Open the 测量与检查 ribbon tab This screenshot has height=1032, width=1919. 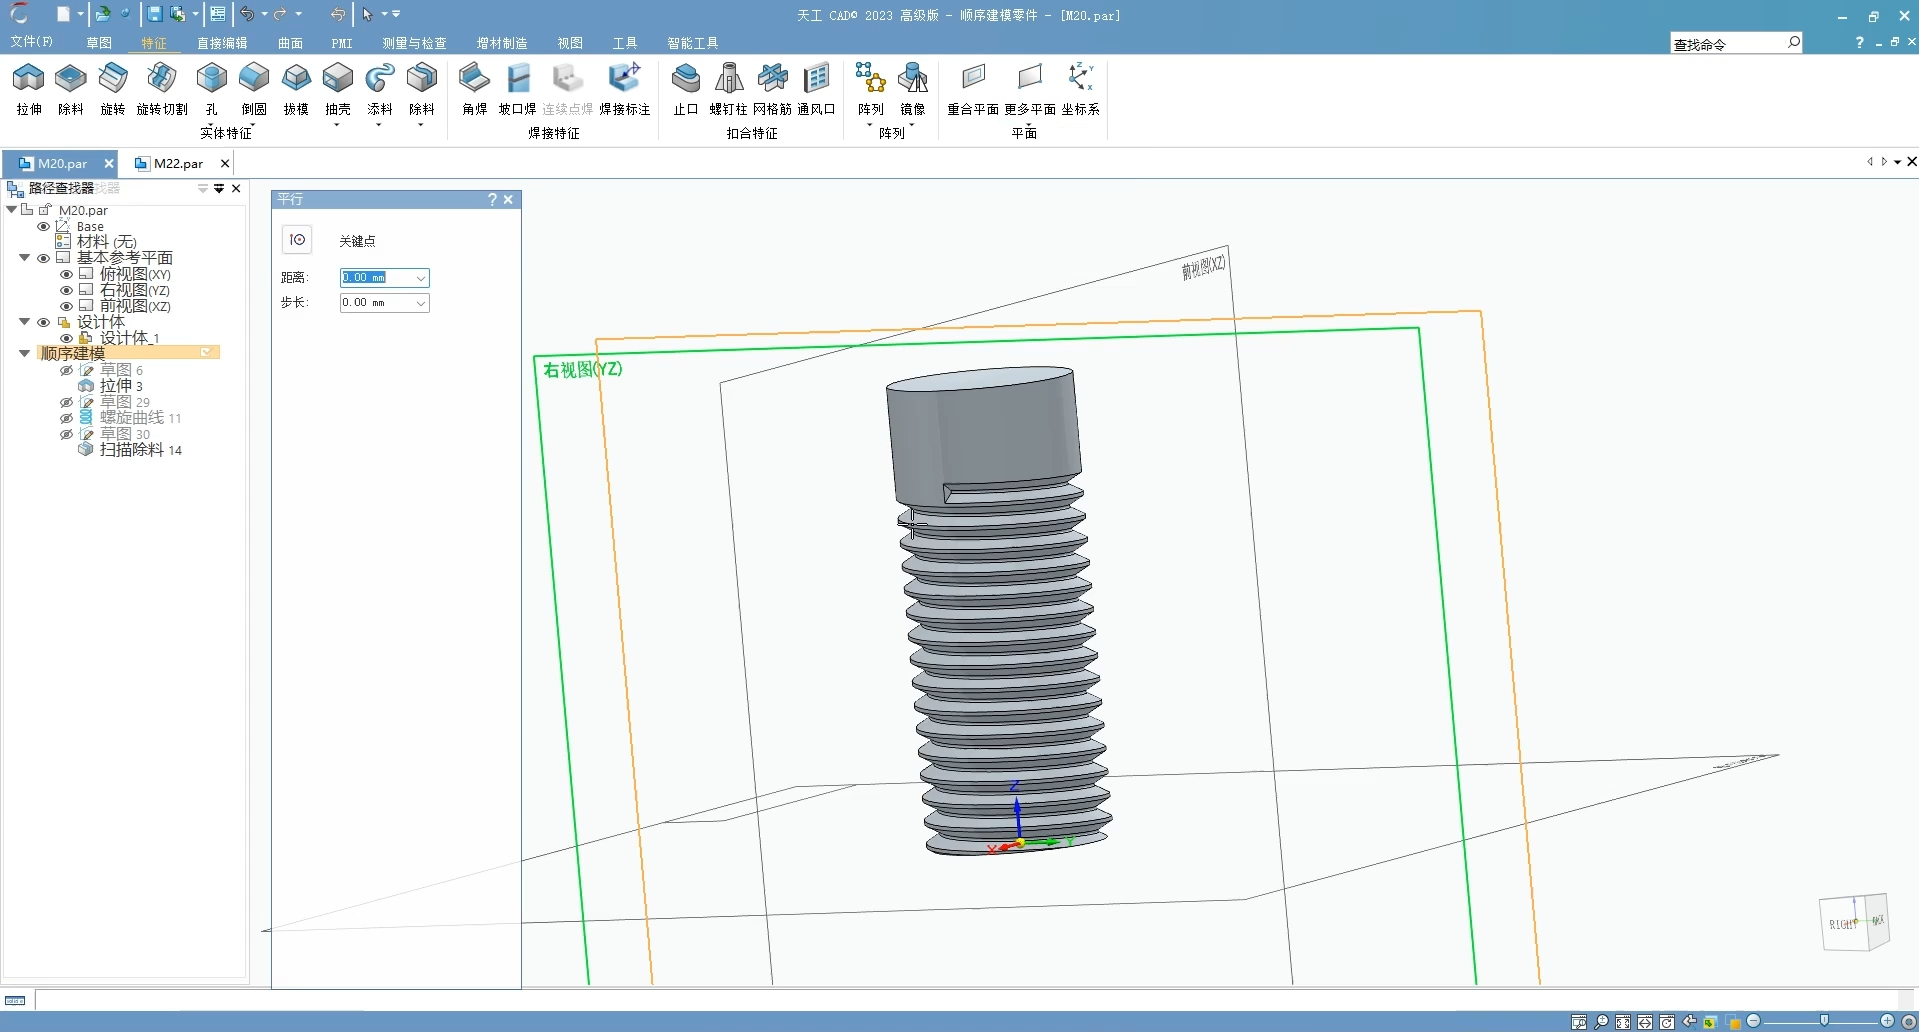pos(414,43)
